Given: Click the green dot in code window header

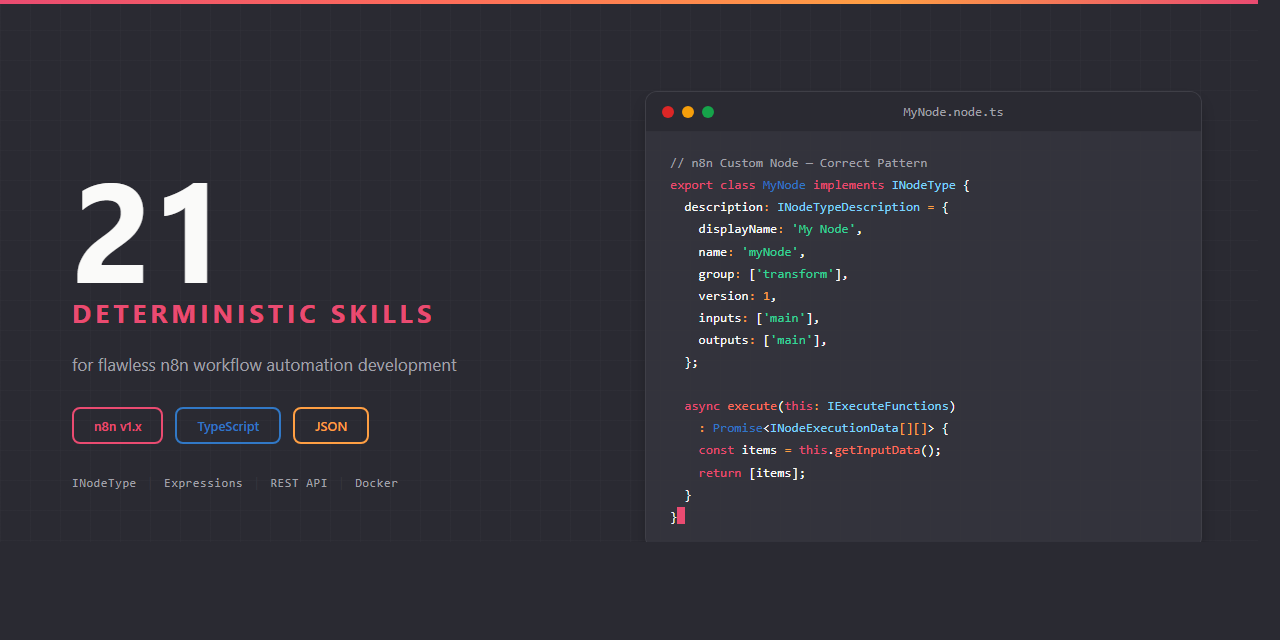Looking at the screenshot, I should pyautogui.click(x=708, y=112).
